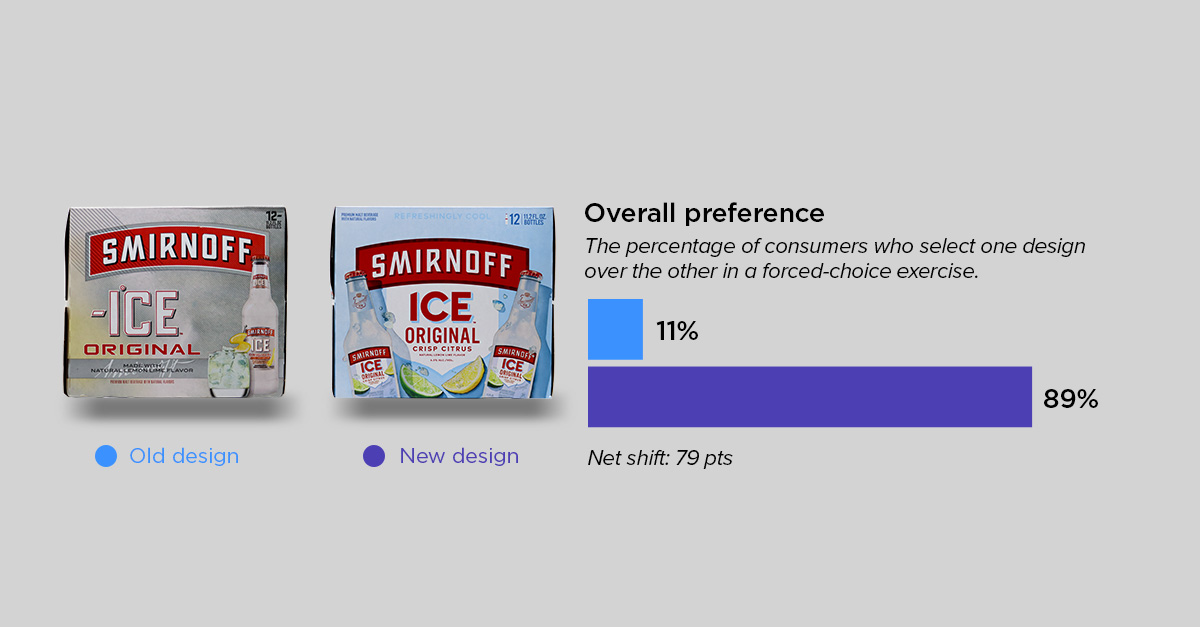Select the Overall preference heading
The image size is (1200, 627).
(704, 213)
